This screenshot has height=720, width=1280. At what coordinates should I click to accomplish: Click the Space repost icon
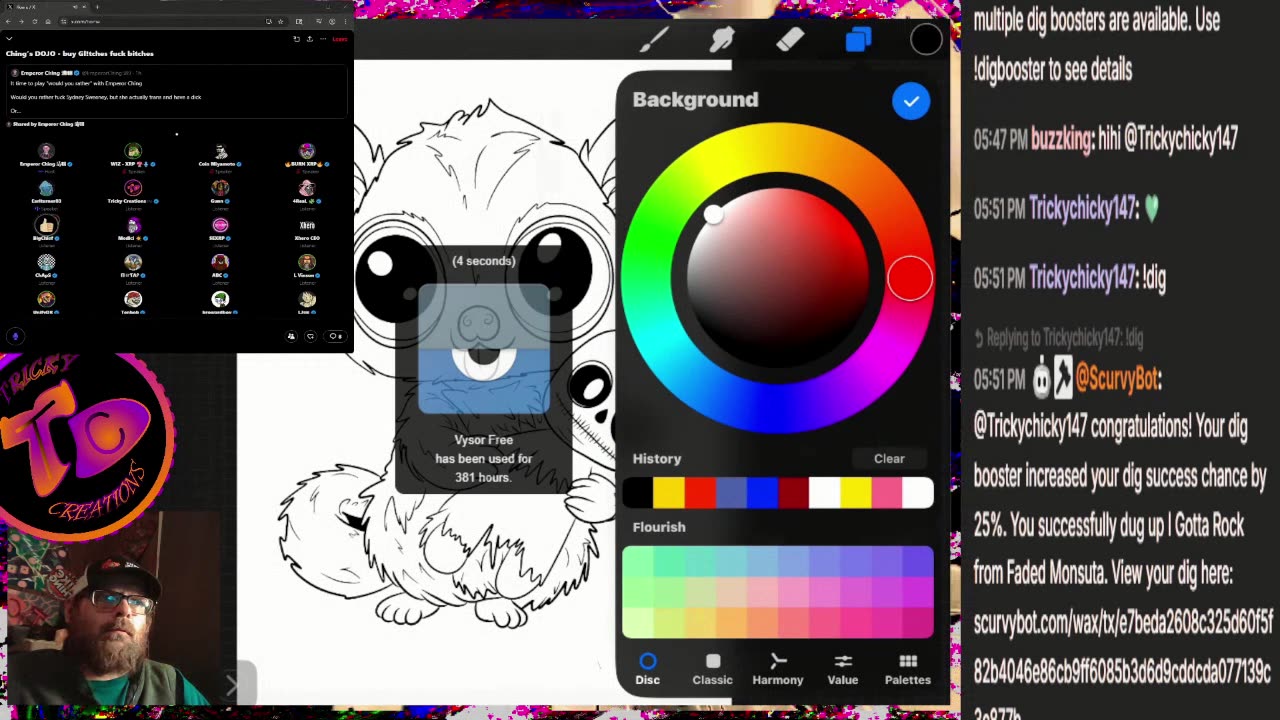click(x=310, y=336)
